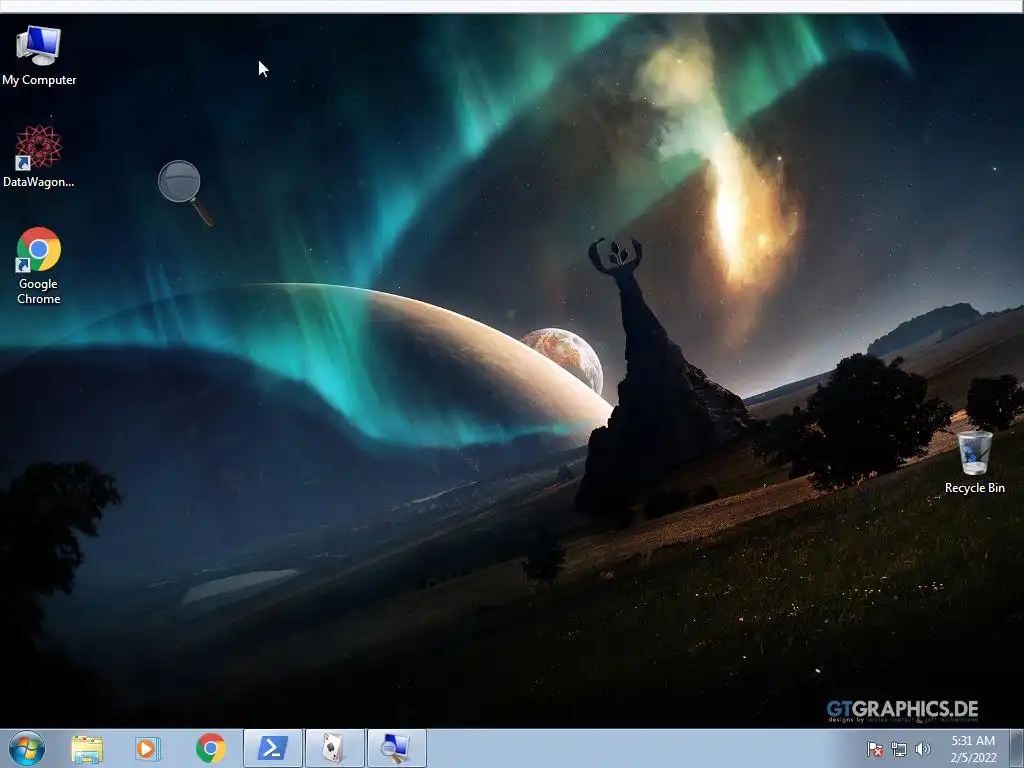Open the network status tray icon
Image resolution: width=1024 pixels, height=768 pixels.
[899, 749]
